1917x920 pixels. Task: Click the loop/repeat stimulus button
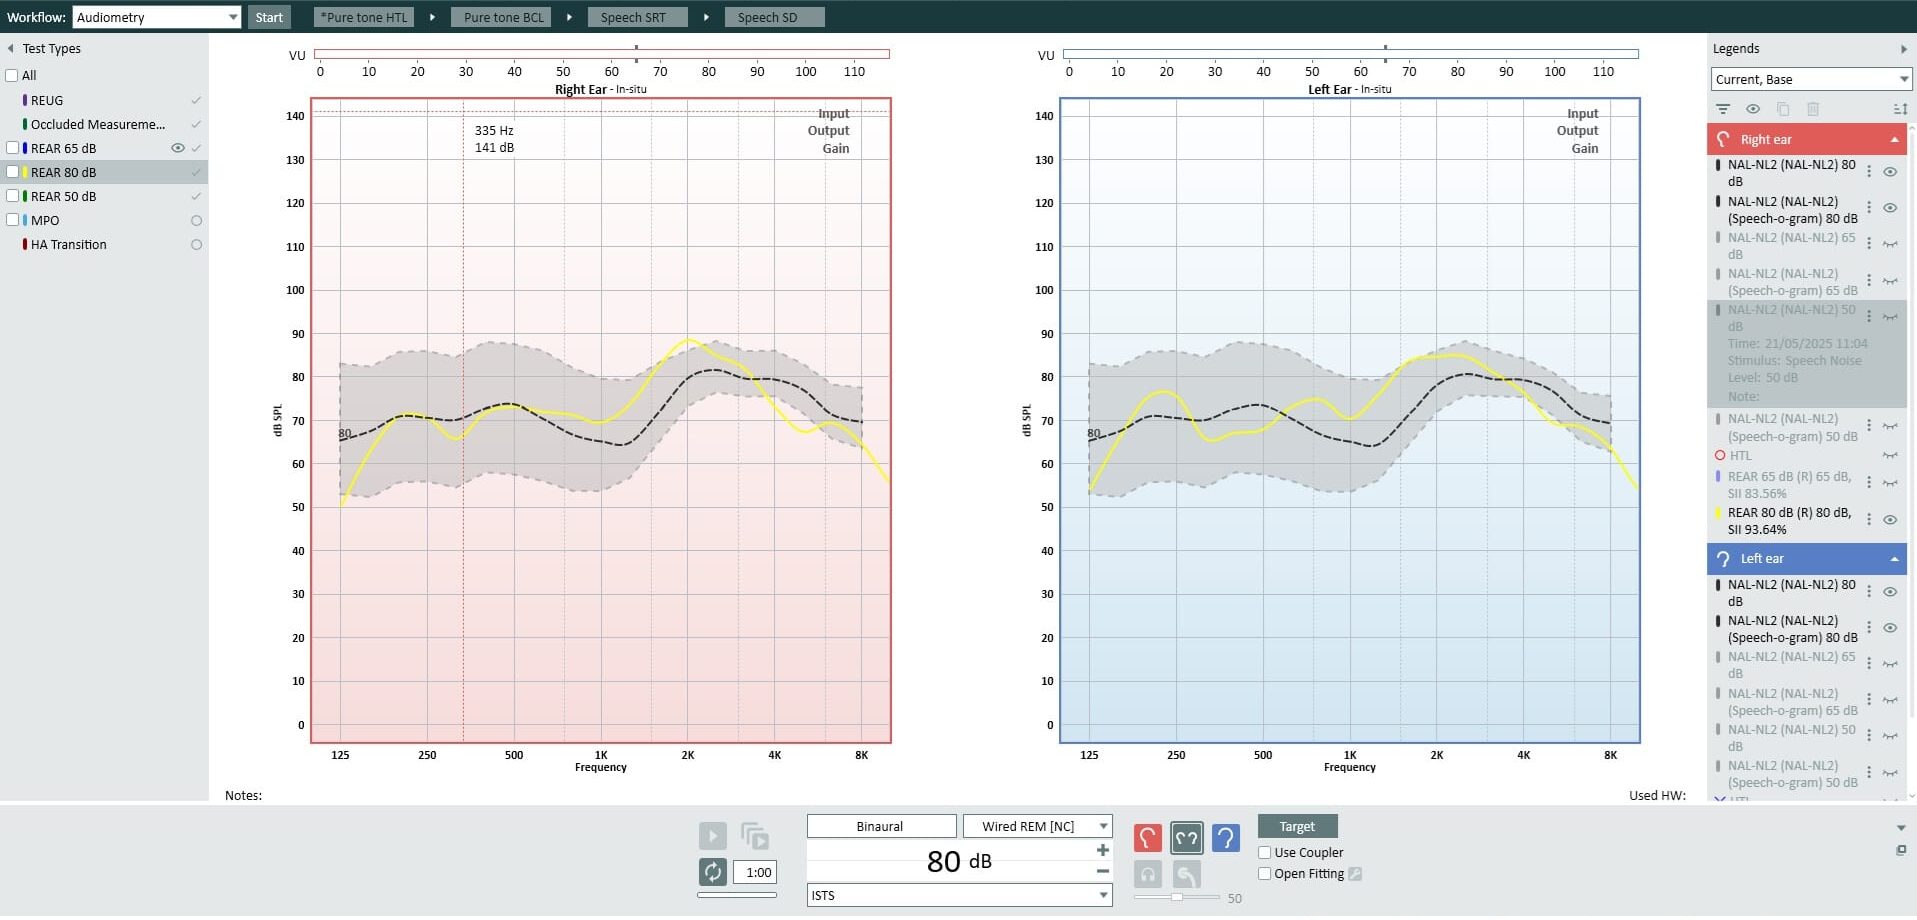click(x=712, y=872)
